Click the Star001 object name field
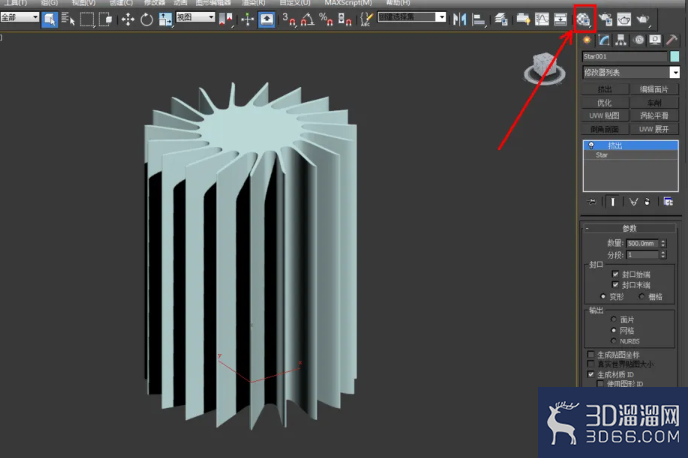 click(x=624, y=57)
